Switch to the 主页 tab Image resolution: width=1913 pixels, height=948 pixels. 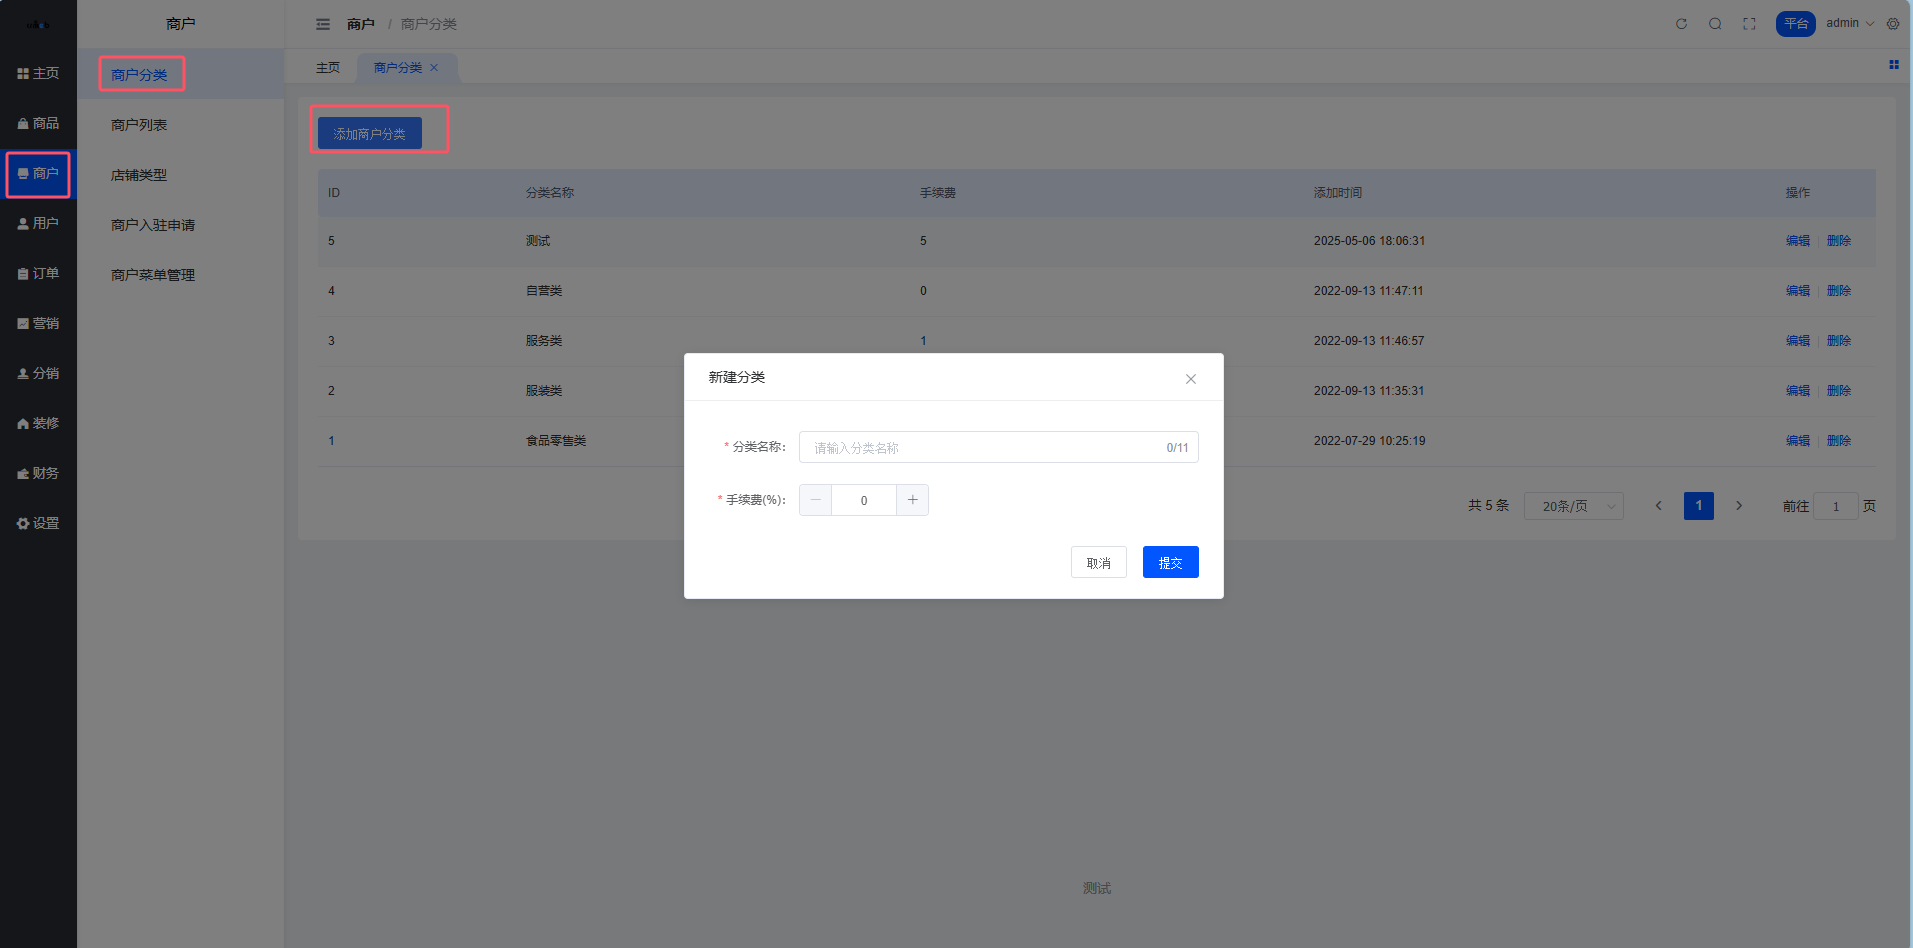(x=328, y=68)
